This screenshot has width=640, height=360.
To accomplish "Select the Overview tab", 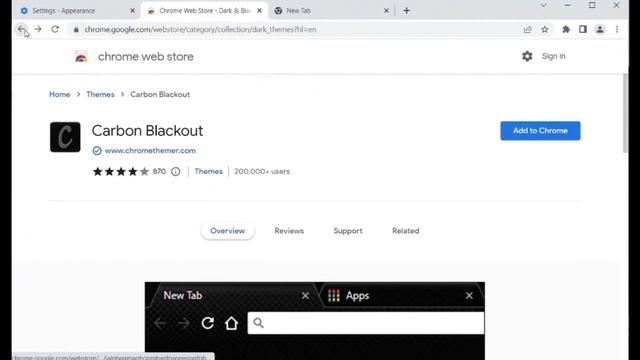I will (228, 231).
